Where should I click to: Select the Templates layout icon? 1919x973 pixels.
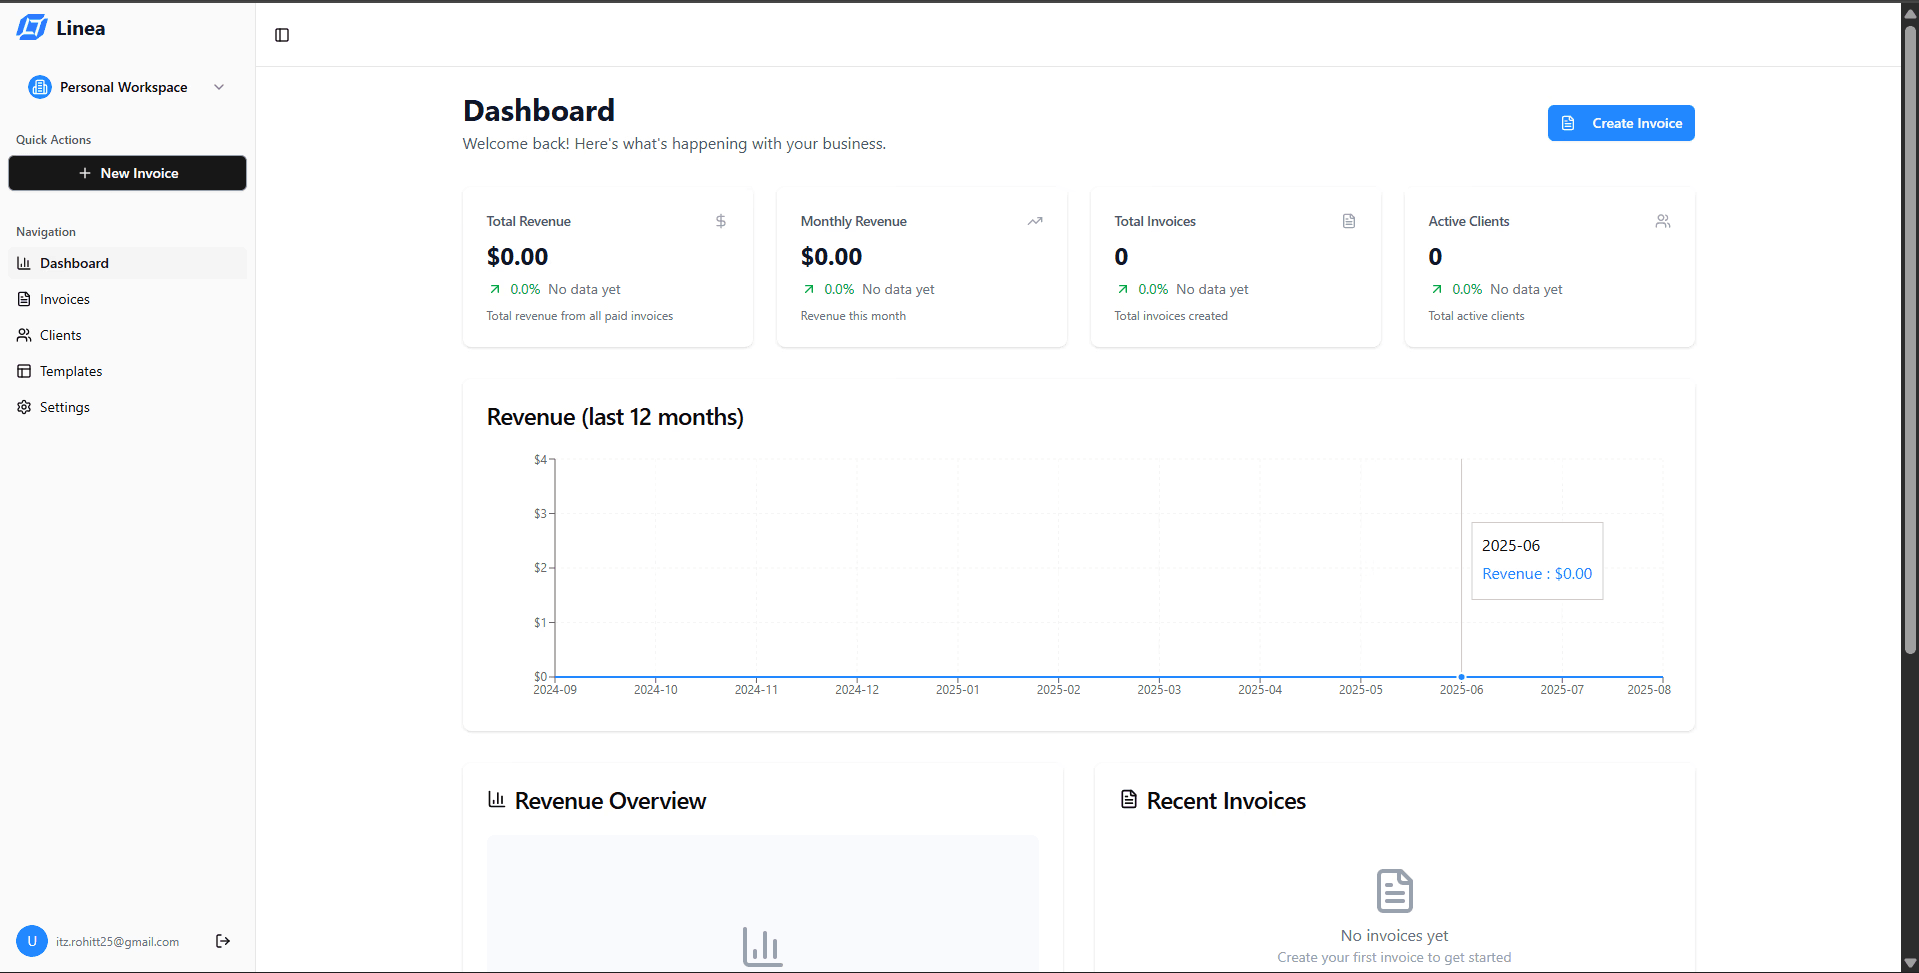[x=24, y=371]
